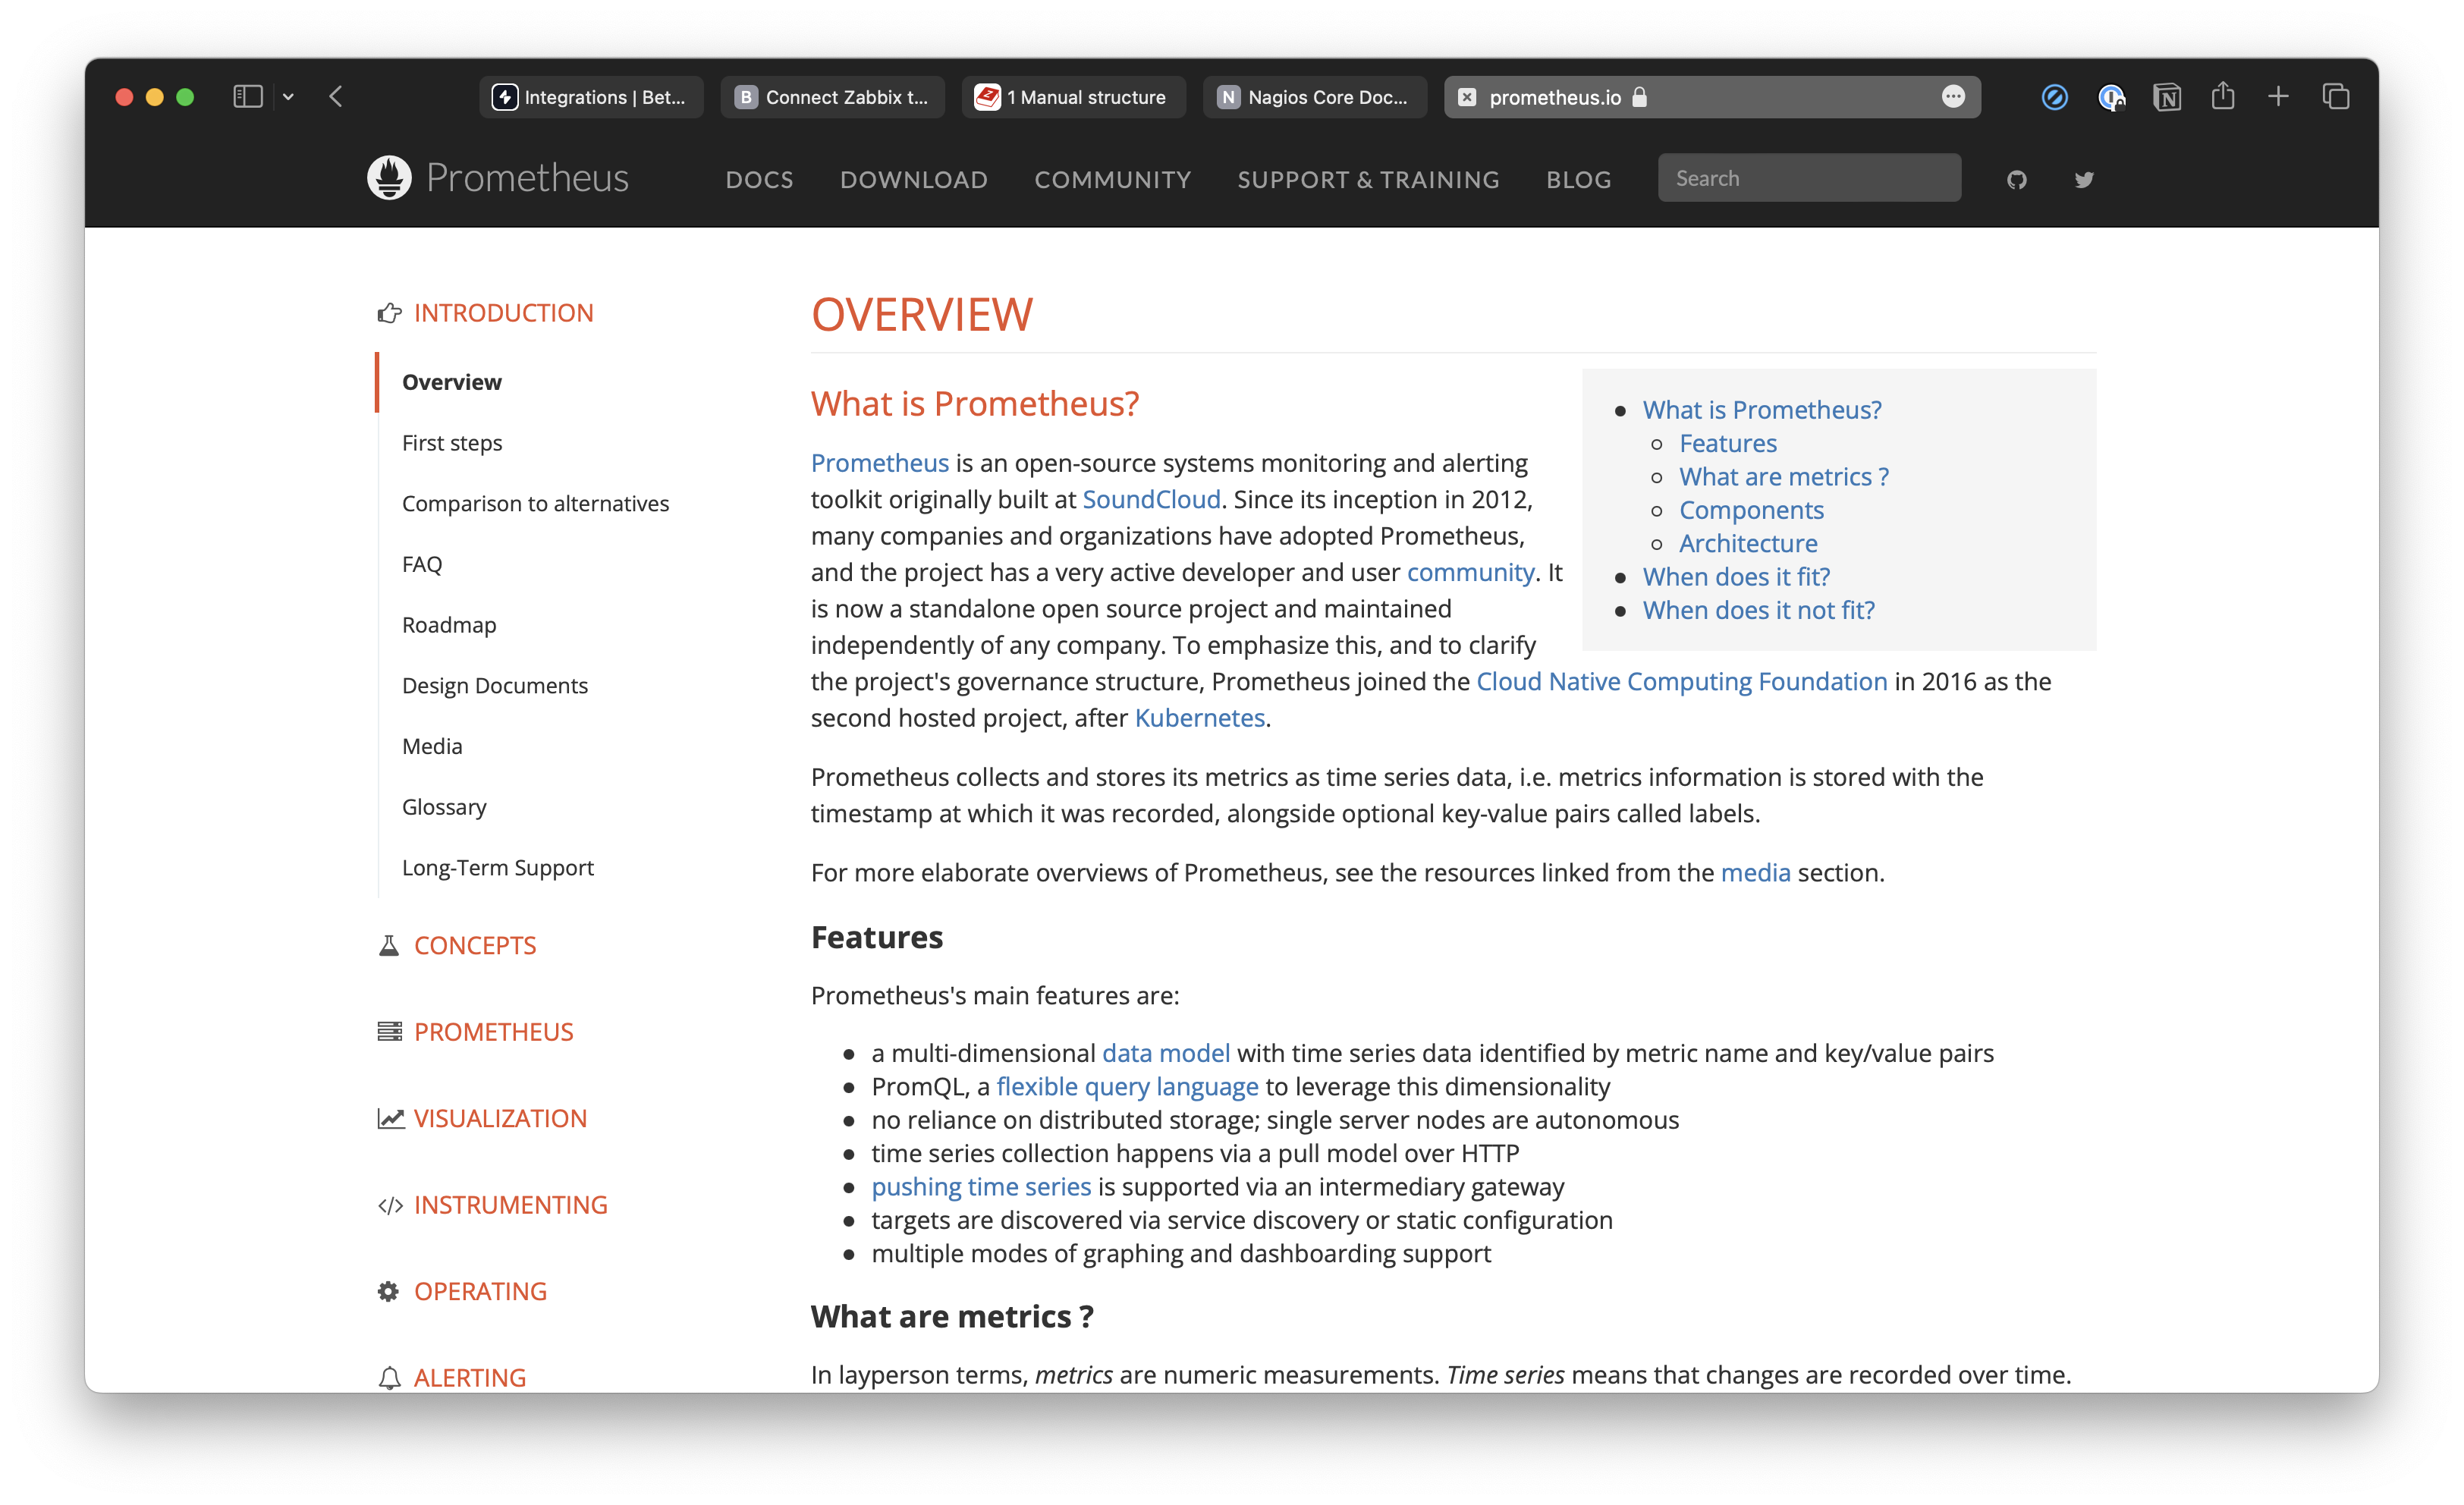Expand the CONCEPTS sidebar section
This screenshot has height=1505, width=2464.
(x=474, y=945)
